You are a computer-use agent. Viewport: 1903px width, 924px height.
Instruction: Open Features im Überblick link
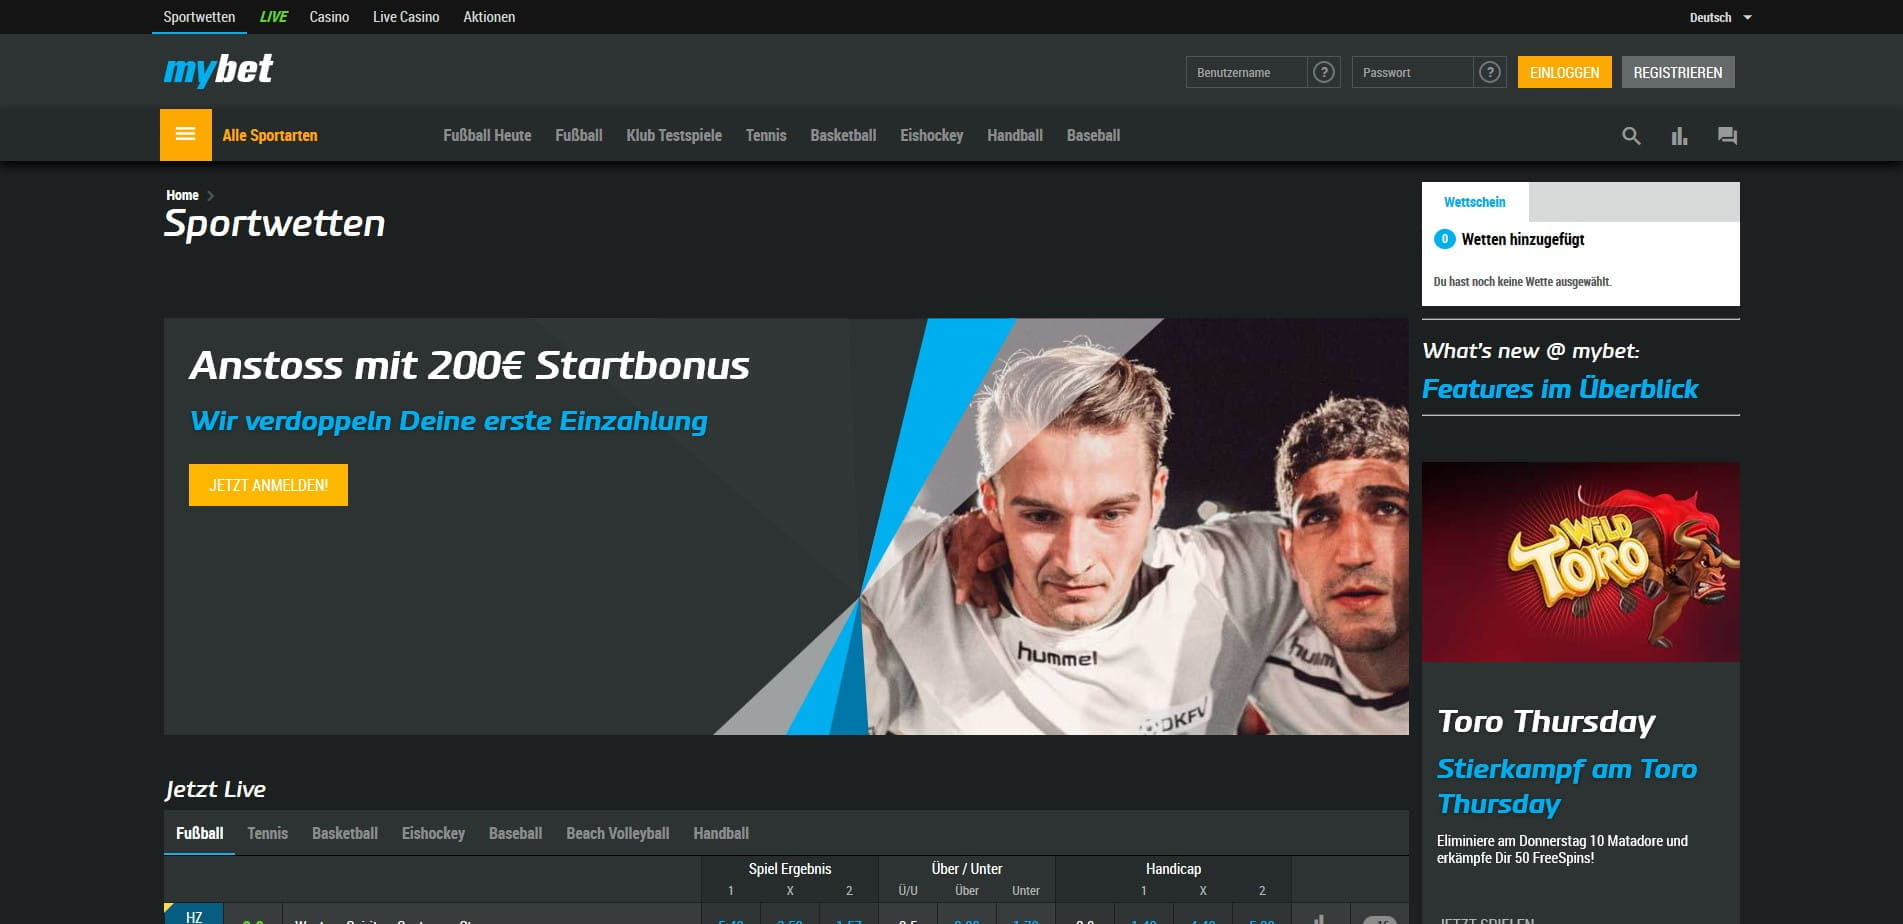1560,389
